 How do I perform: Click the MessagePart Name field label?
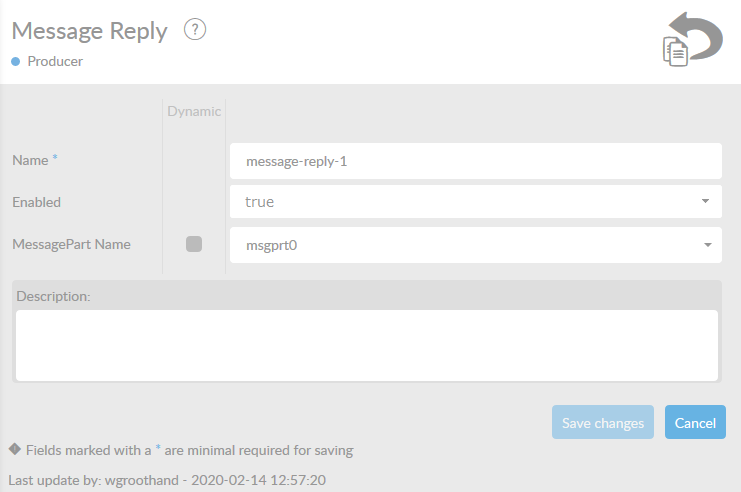click(71, 244)
